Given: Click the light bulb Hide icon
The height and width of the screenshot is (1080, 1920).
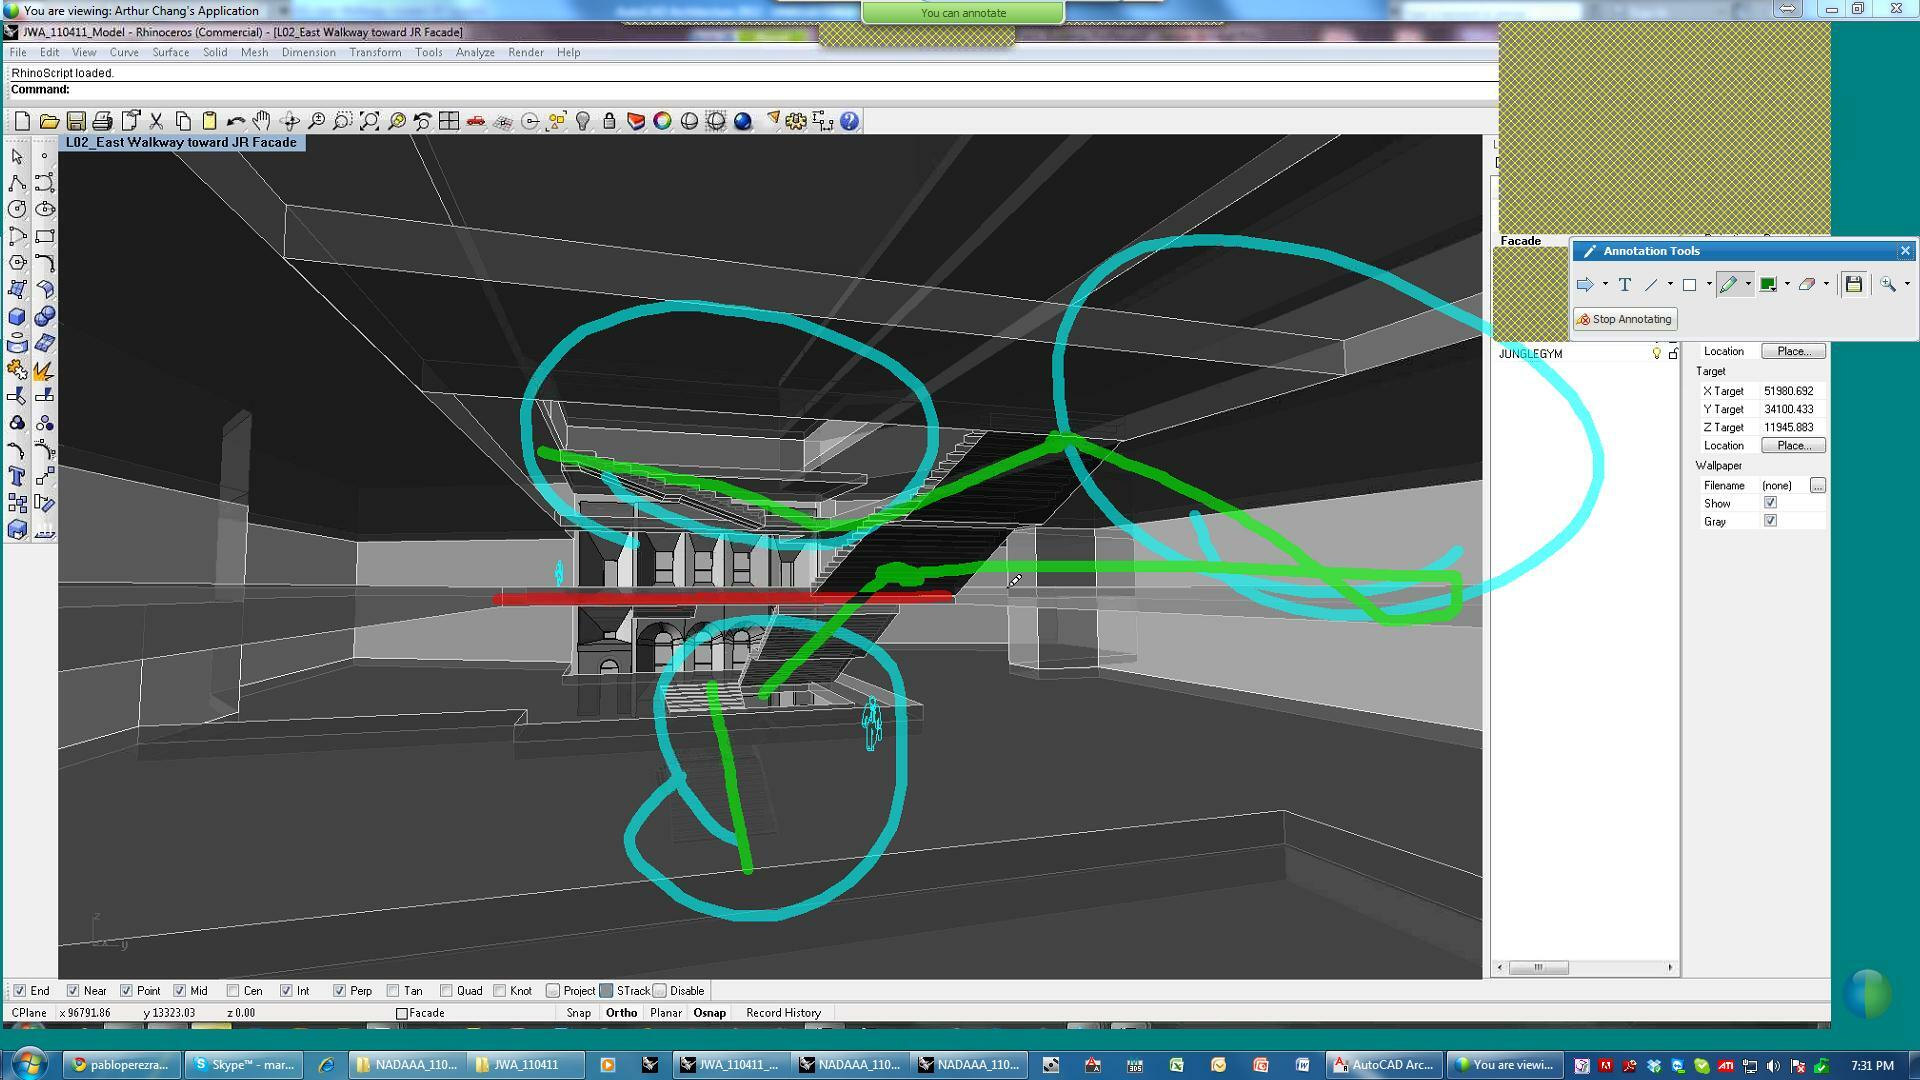Looking at the screenshot, I should pyautogui.click(x=582, y=121).
